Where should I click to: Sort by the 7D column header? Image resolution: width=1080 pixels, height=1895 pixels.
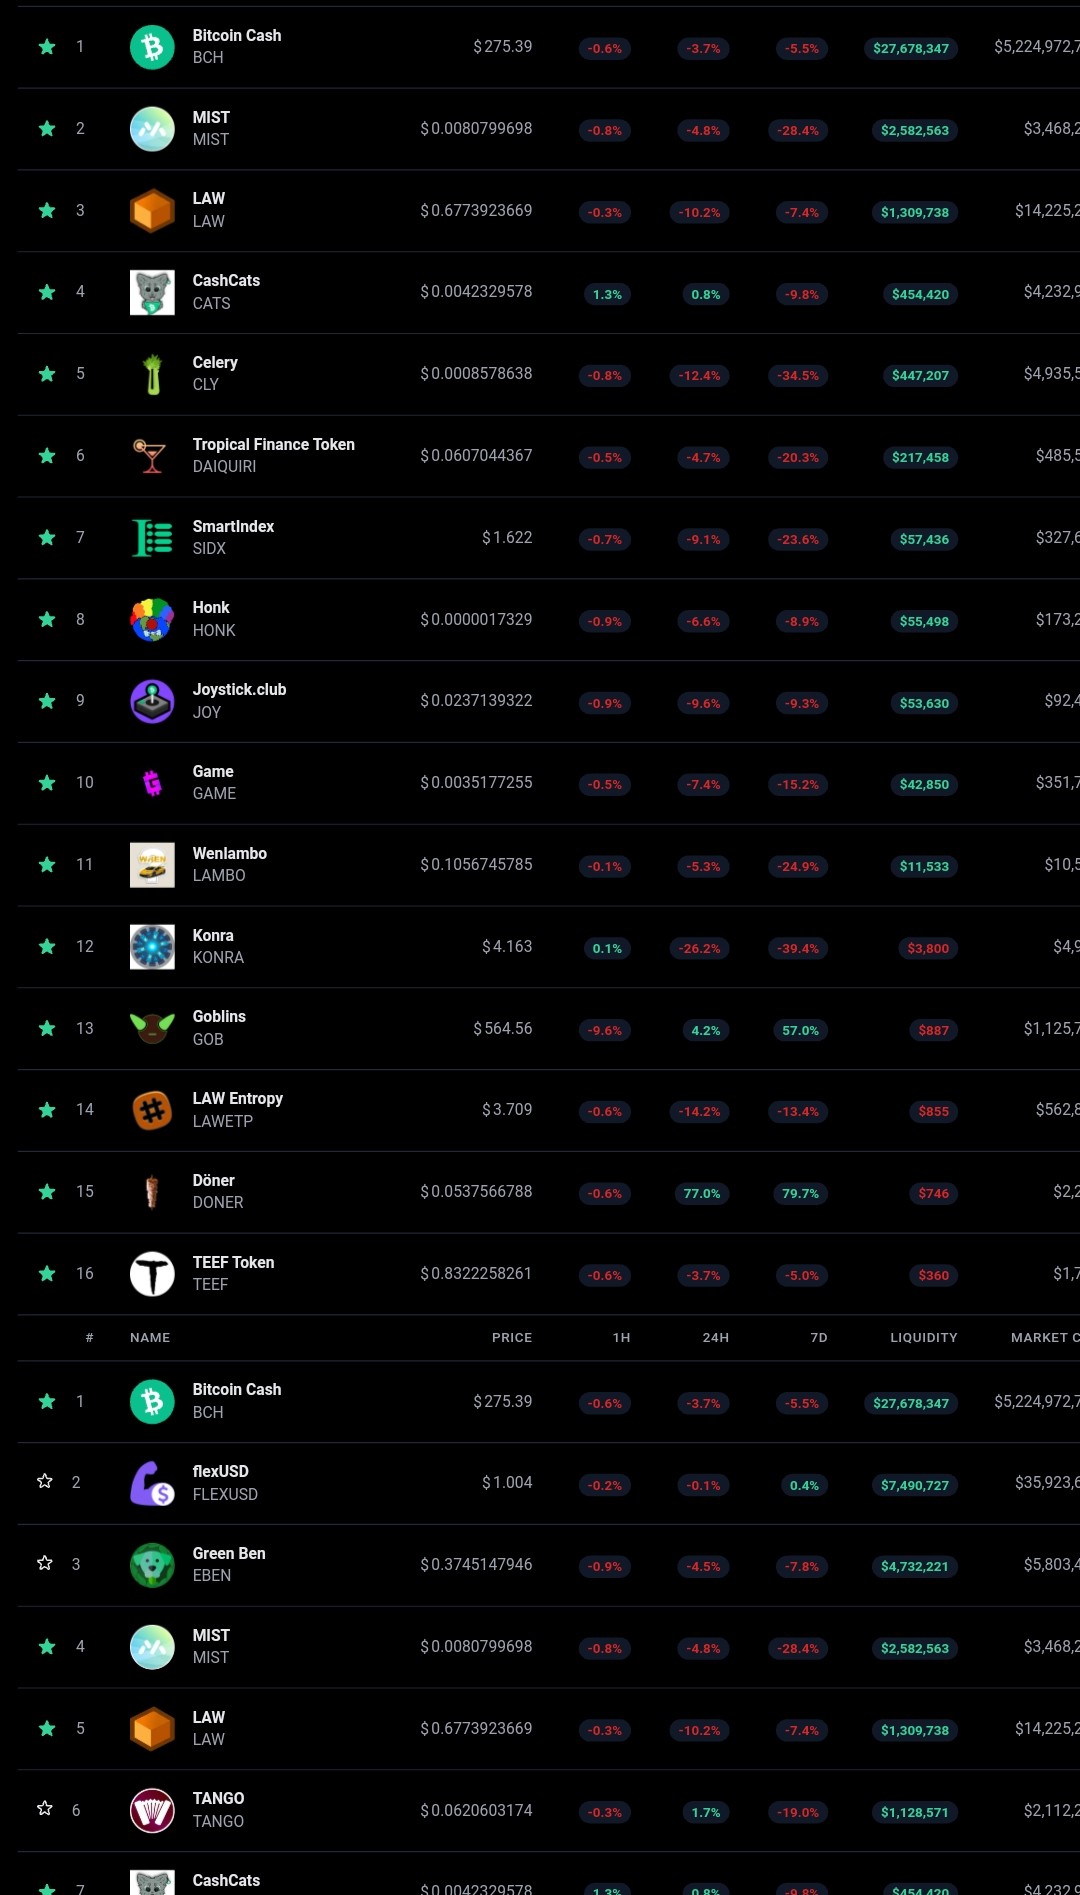click(819, 1338)
